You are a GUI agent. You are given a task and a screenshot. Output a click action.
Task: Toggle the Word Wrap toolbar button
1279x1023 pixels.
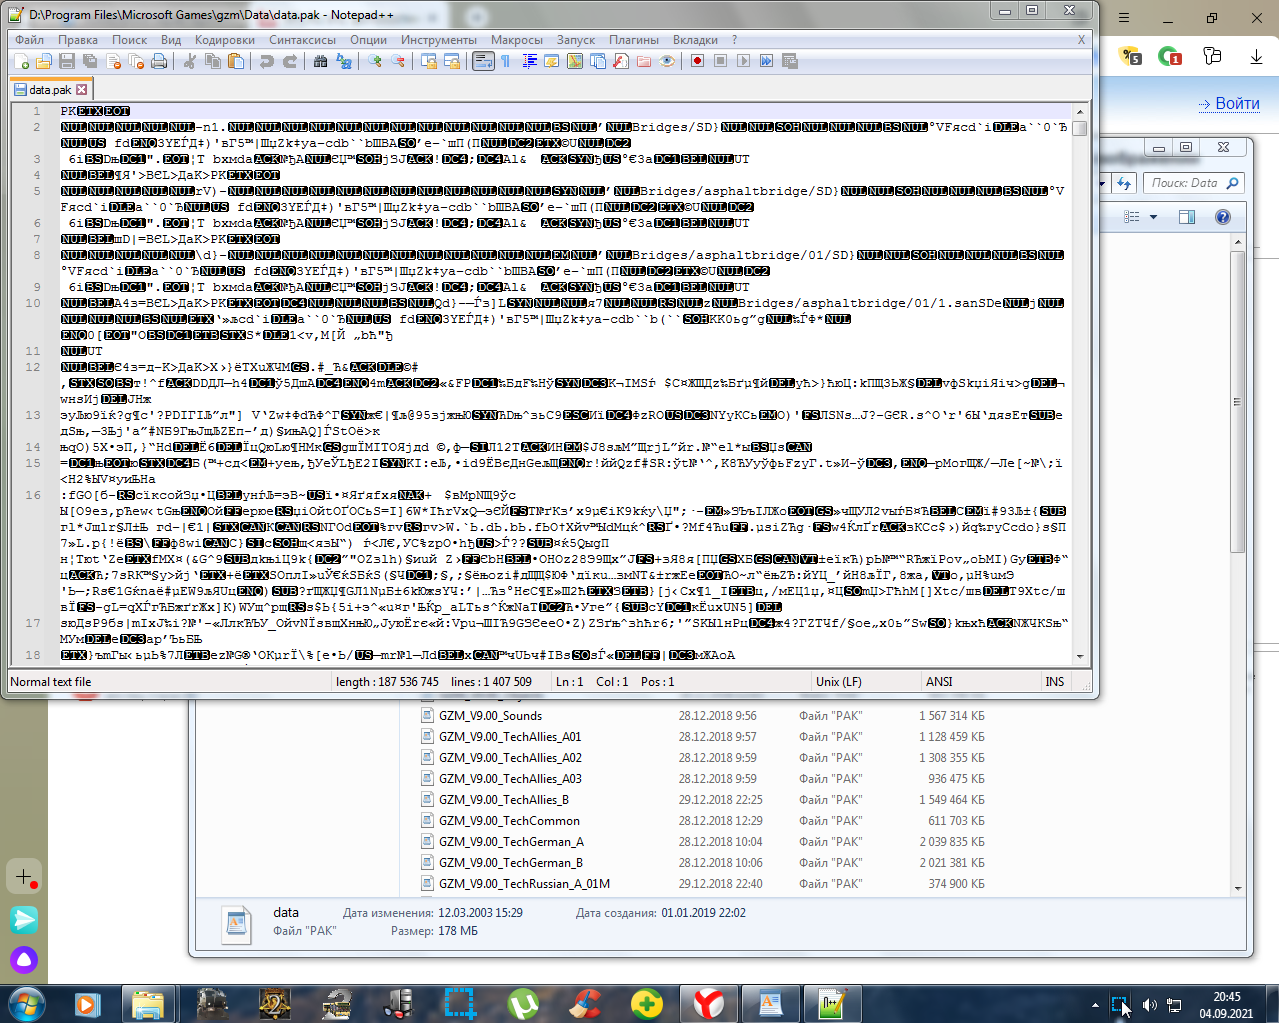point(483,62)
